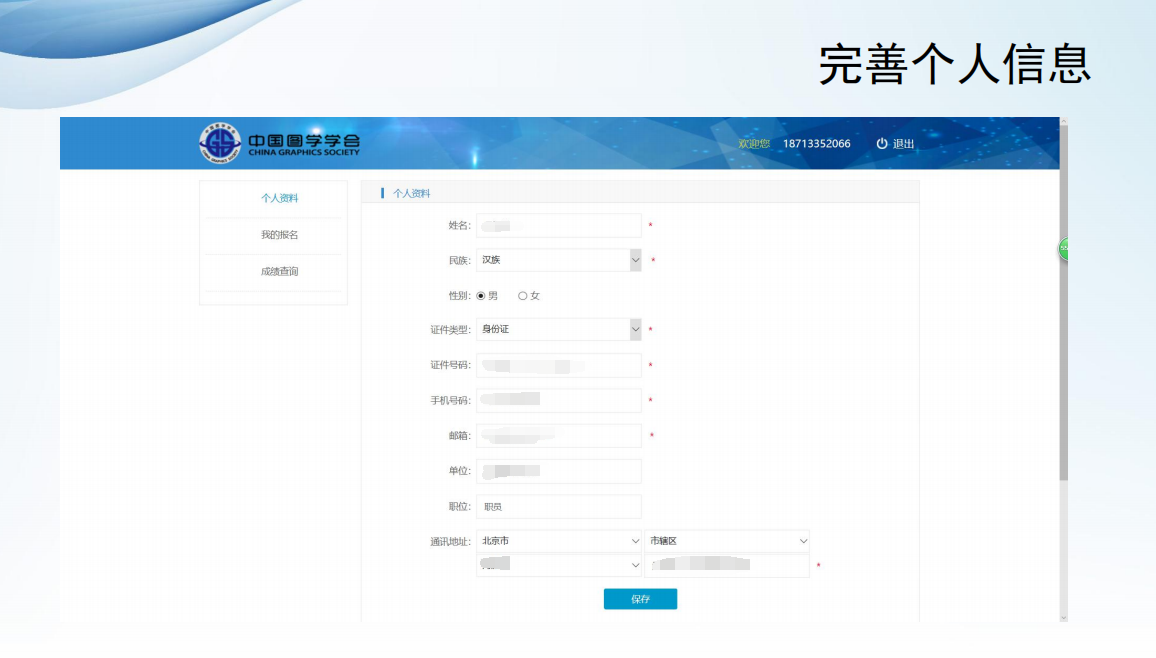Image resolution: width=1156 pixels, height=658 pixels.
Task: Open the 民族 dropdown showing 汉族
Action: click(x=559, y=260)
